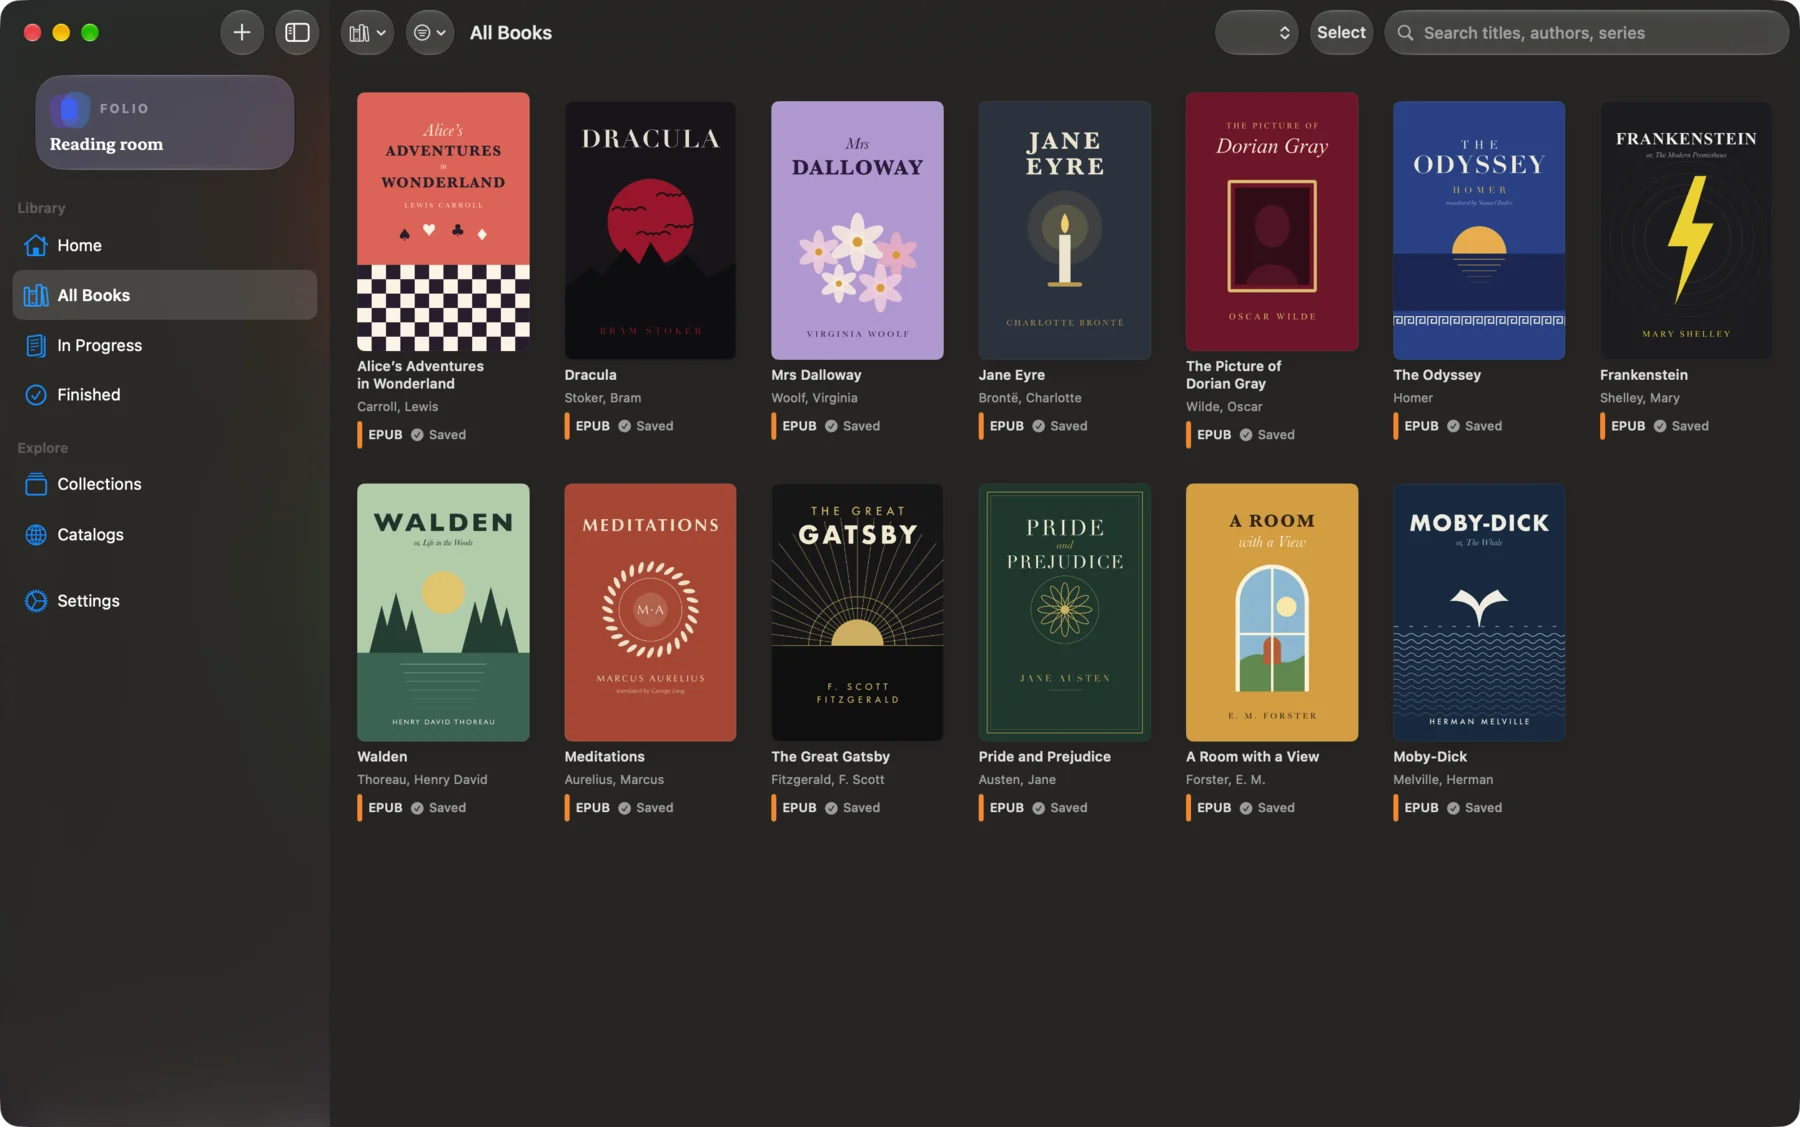The width and height of the screenshot is (1800, 1127).
Task: Click the Saved checkmark under Dracula
Action: (x=624, y=426)
